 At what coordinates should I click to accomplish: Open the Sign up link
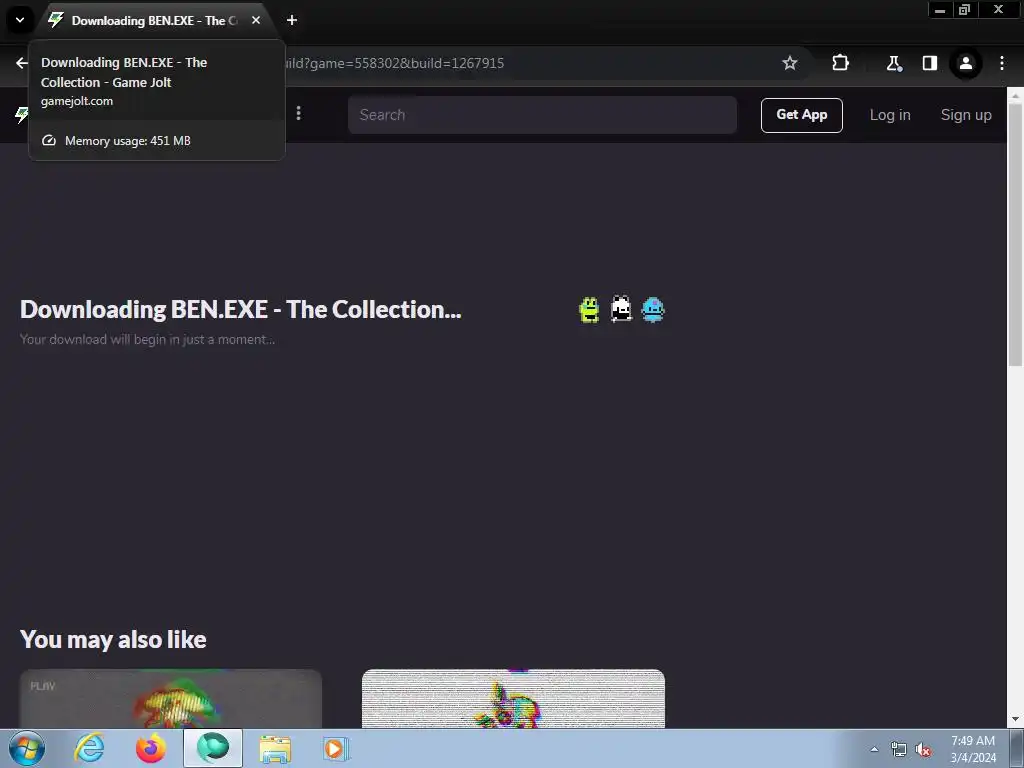pos(966,115)
